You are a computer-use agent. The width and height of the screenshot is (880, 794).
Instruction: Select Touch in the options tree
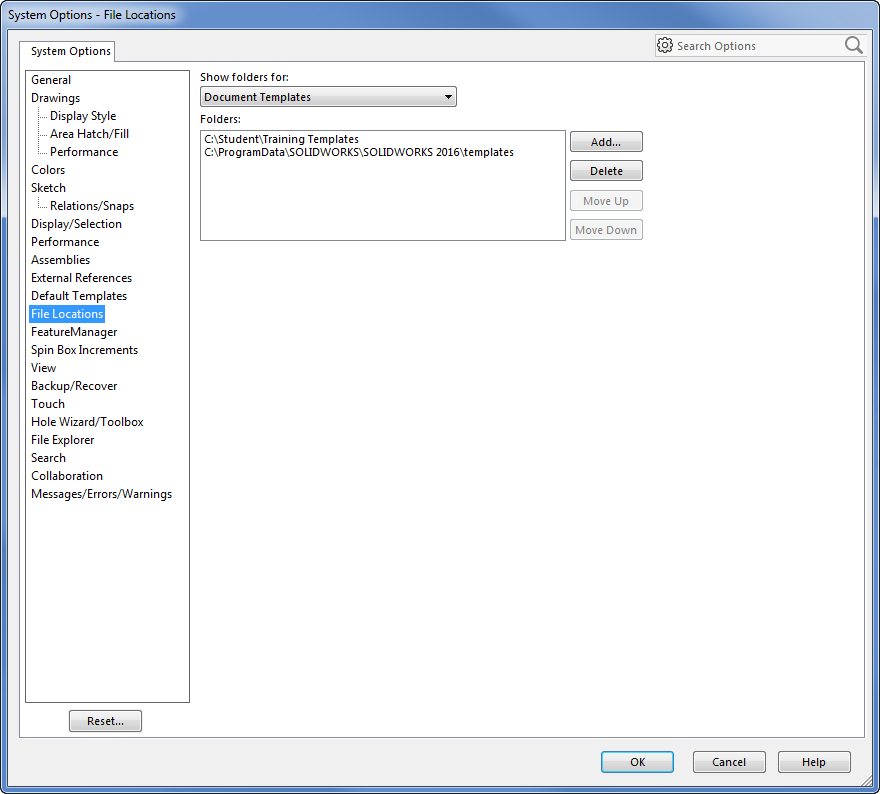pos(48,403)
